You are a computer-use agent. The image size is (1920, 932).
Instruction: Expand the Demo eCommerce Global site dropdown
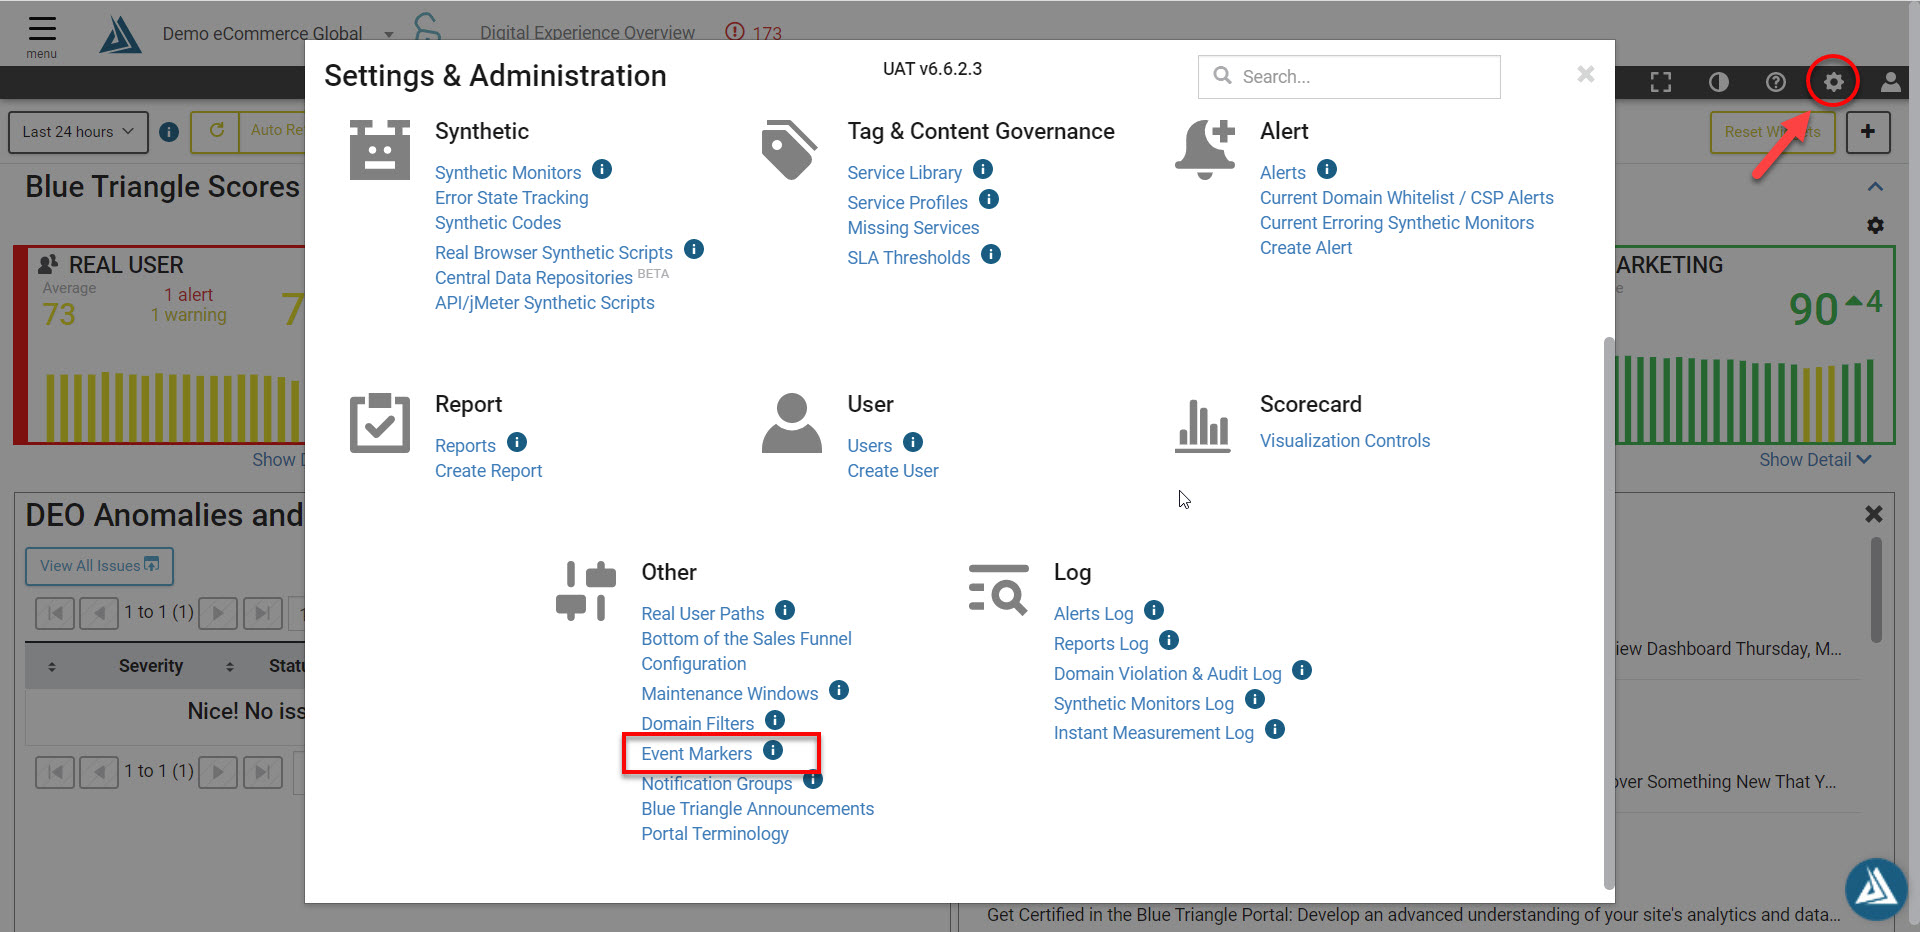tap(389, 35)
